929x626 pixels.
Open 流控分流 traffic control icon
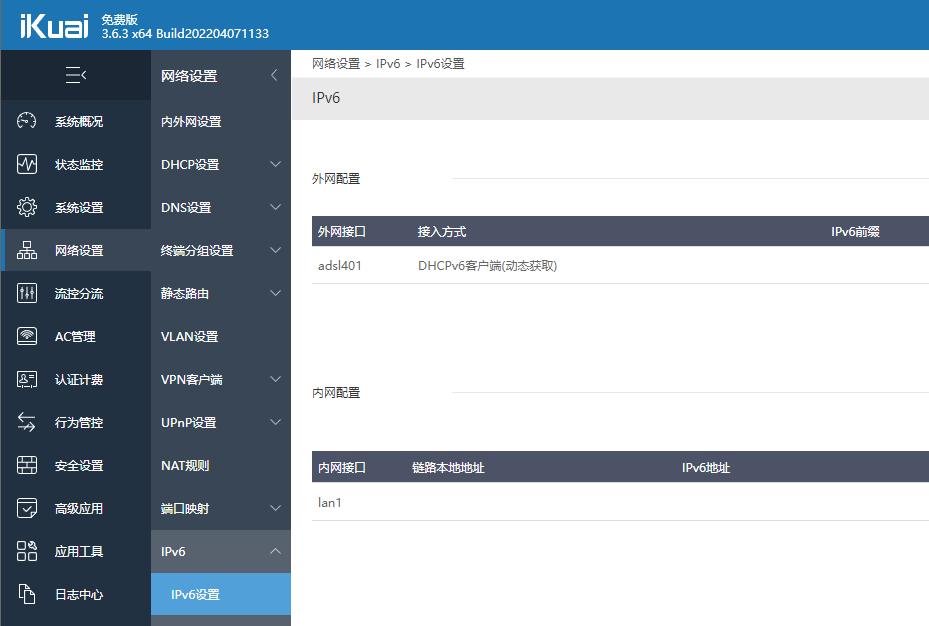(28, 293)
